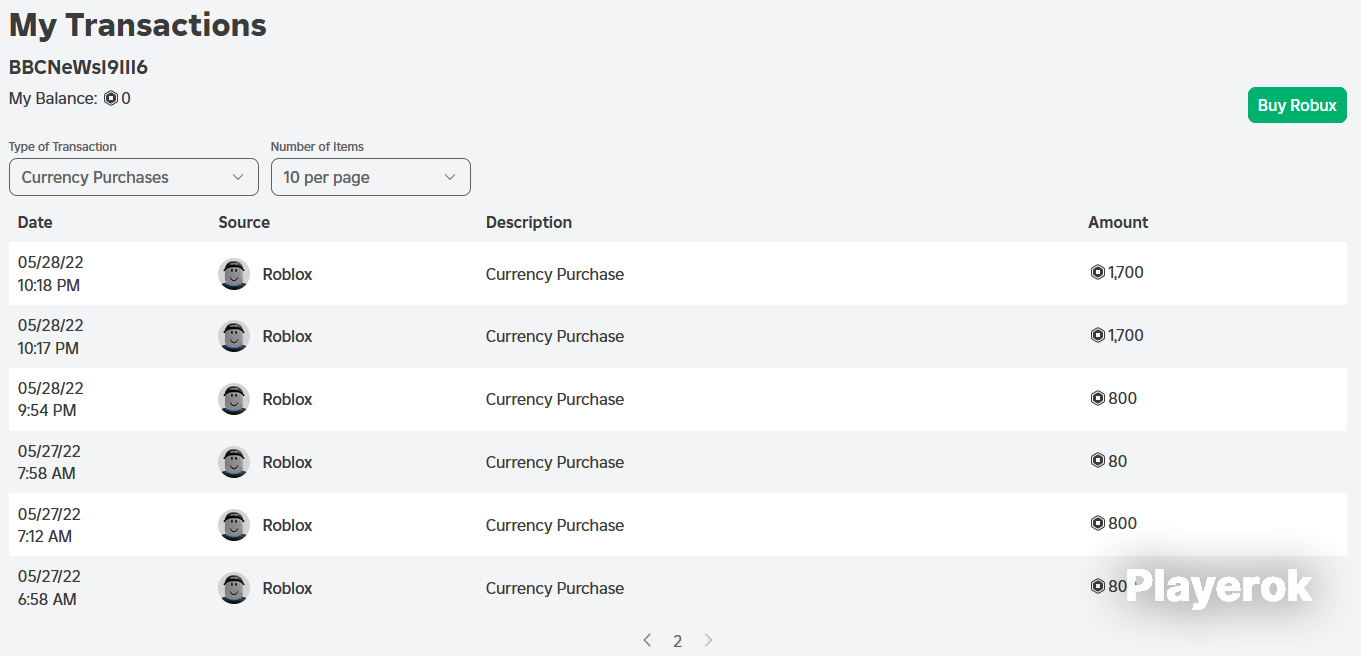
Task: Open the Type of Transaction dropdown
Action: pos(134,177)
